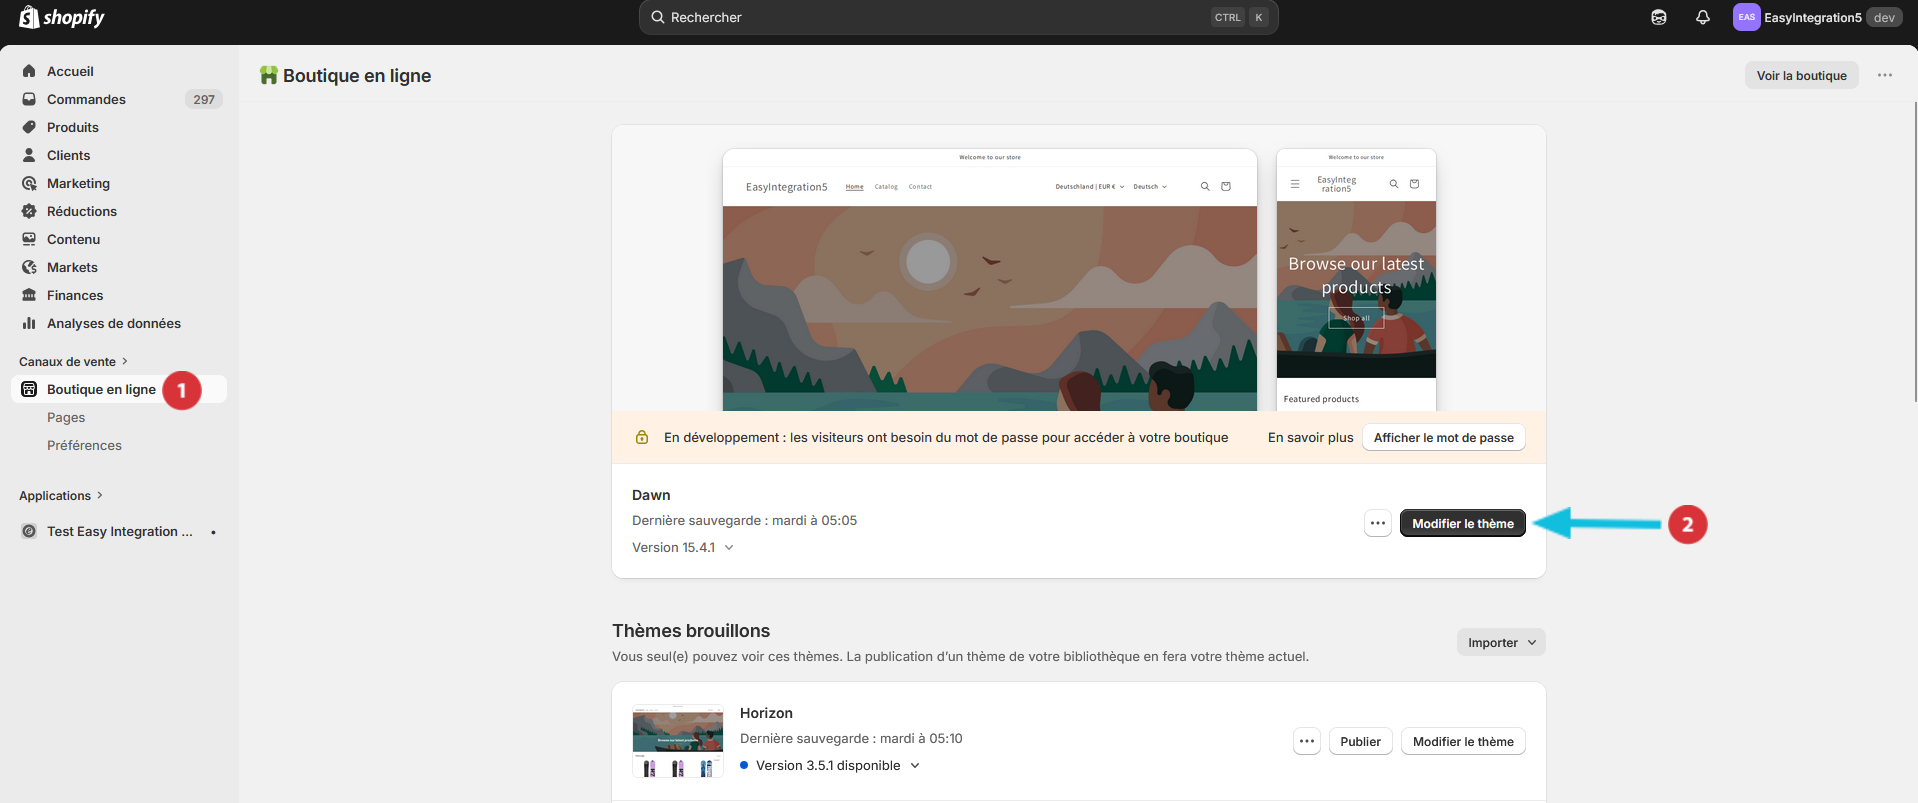The height and width of the screenshot is (803, 1918).
Task: Click the Shopify logo
Action: point(61,17)
